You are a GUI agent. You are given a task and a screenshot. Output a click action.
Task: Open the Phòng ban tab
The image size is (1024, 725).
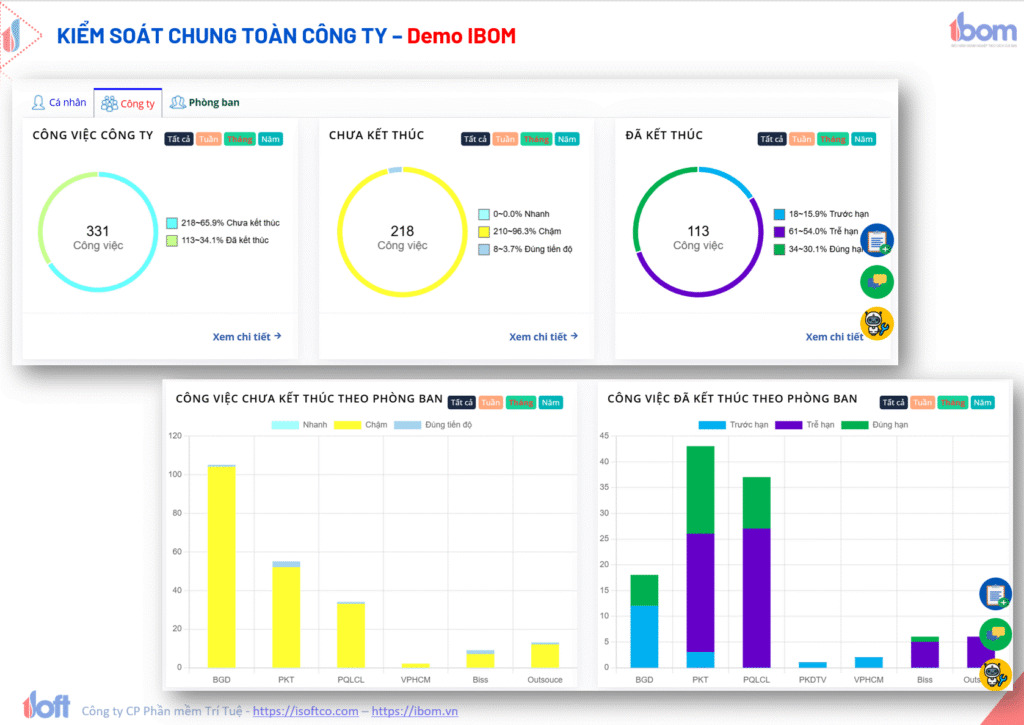point(213,103)
